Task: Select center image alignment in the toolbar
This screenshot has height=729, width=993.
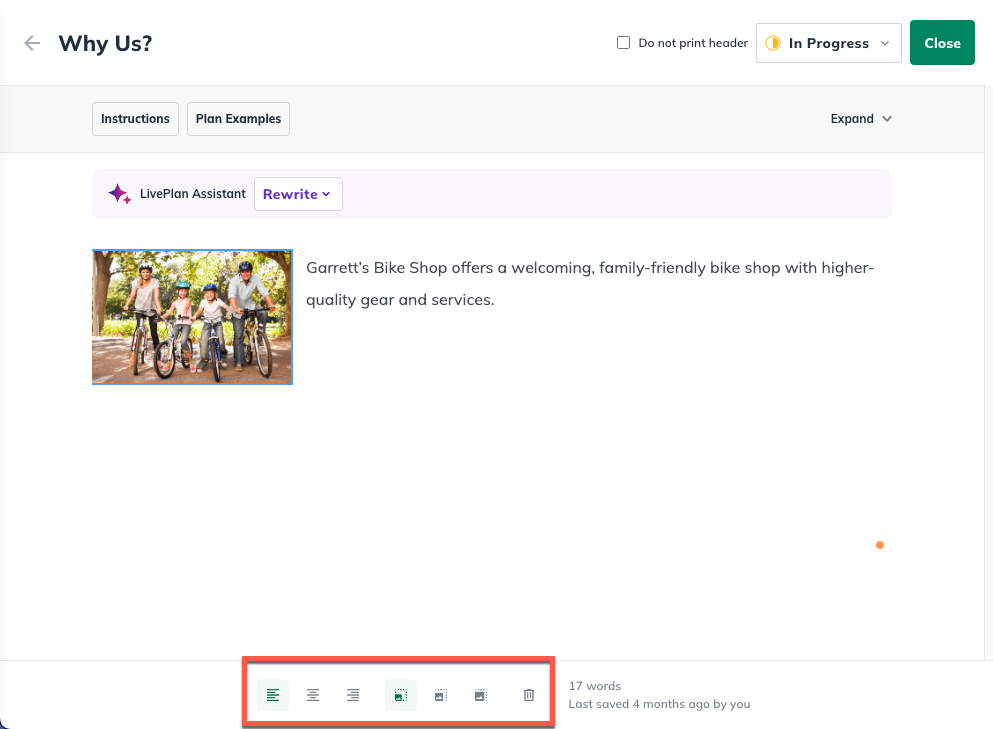Action: click(313, 695)
